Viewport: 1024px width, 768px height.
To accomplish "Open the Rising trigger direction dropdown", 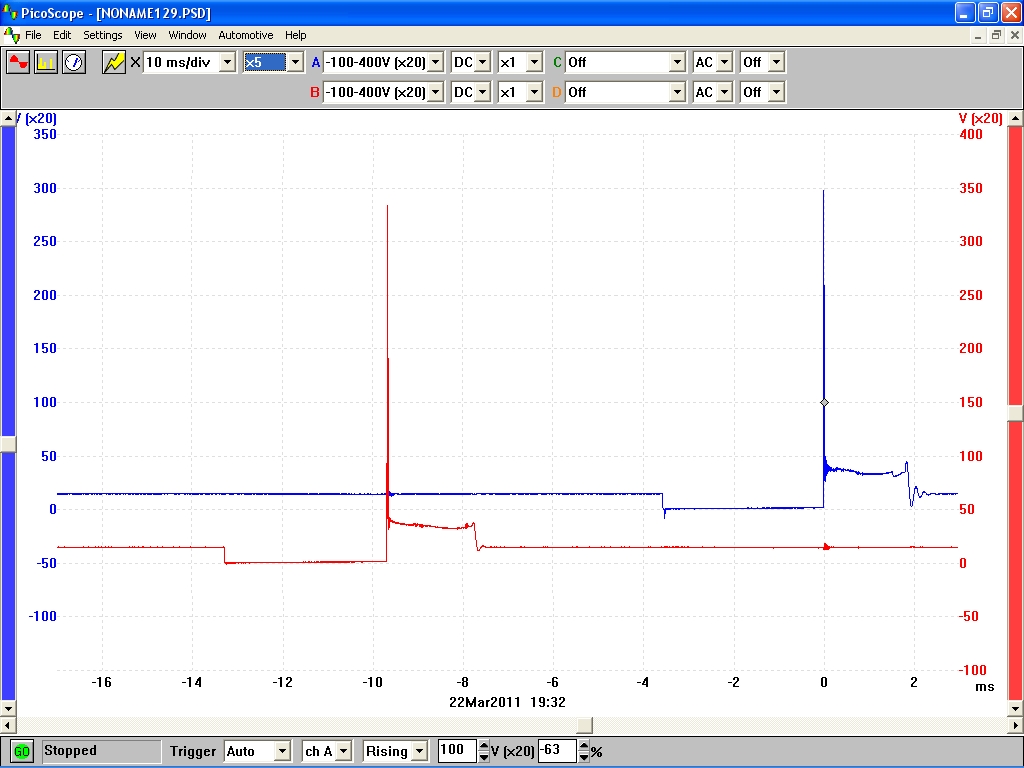I will [x=419, y=751].
